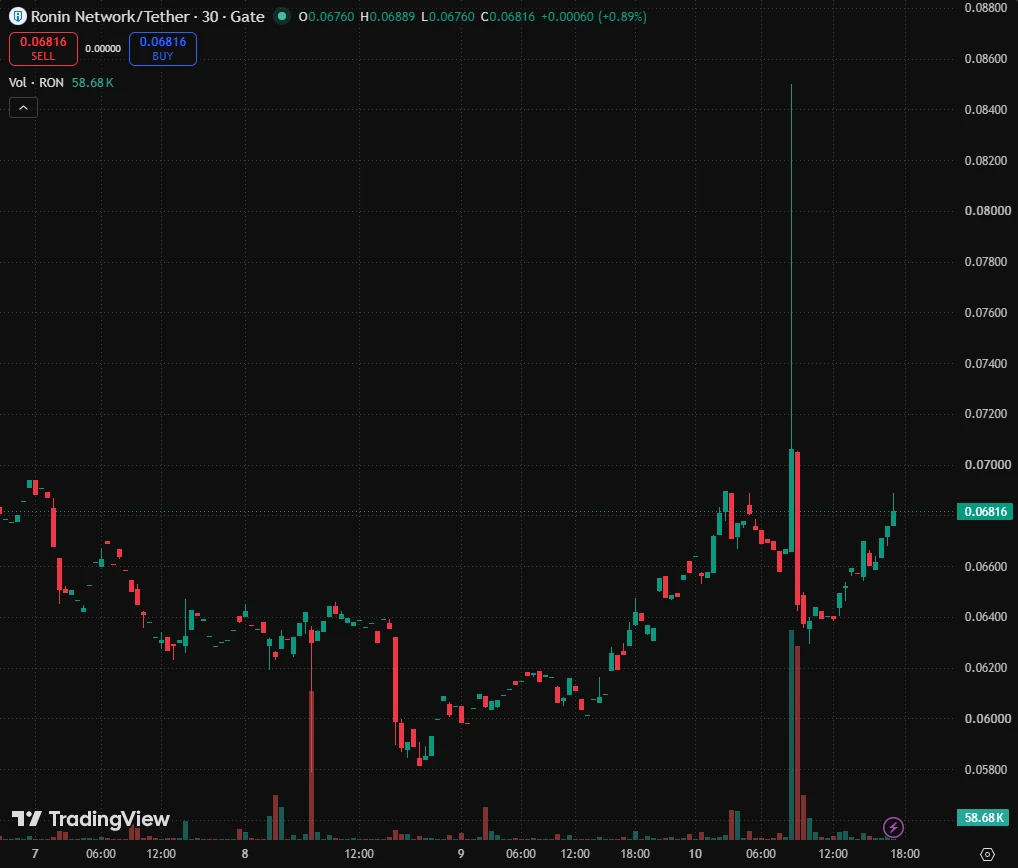This screenshot has height=868, width=1018.
Task: Click the 0.07800 price axis label
Action: pyautogui.click(x=986, y=262)
